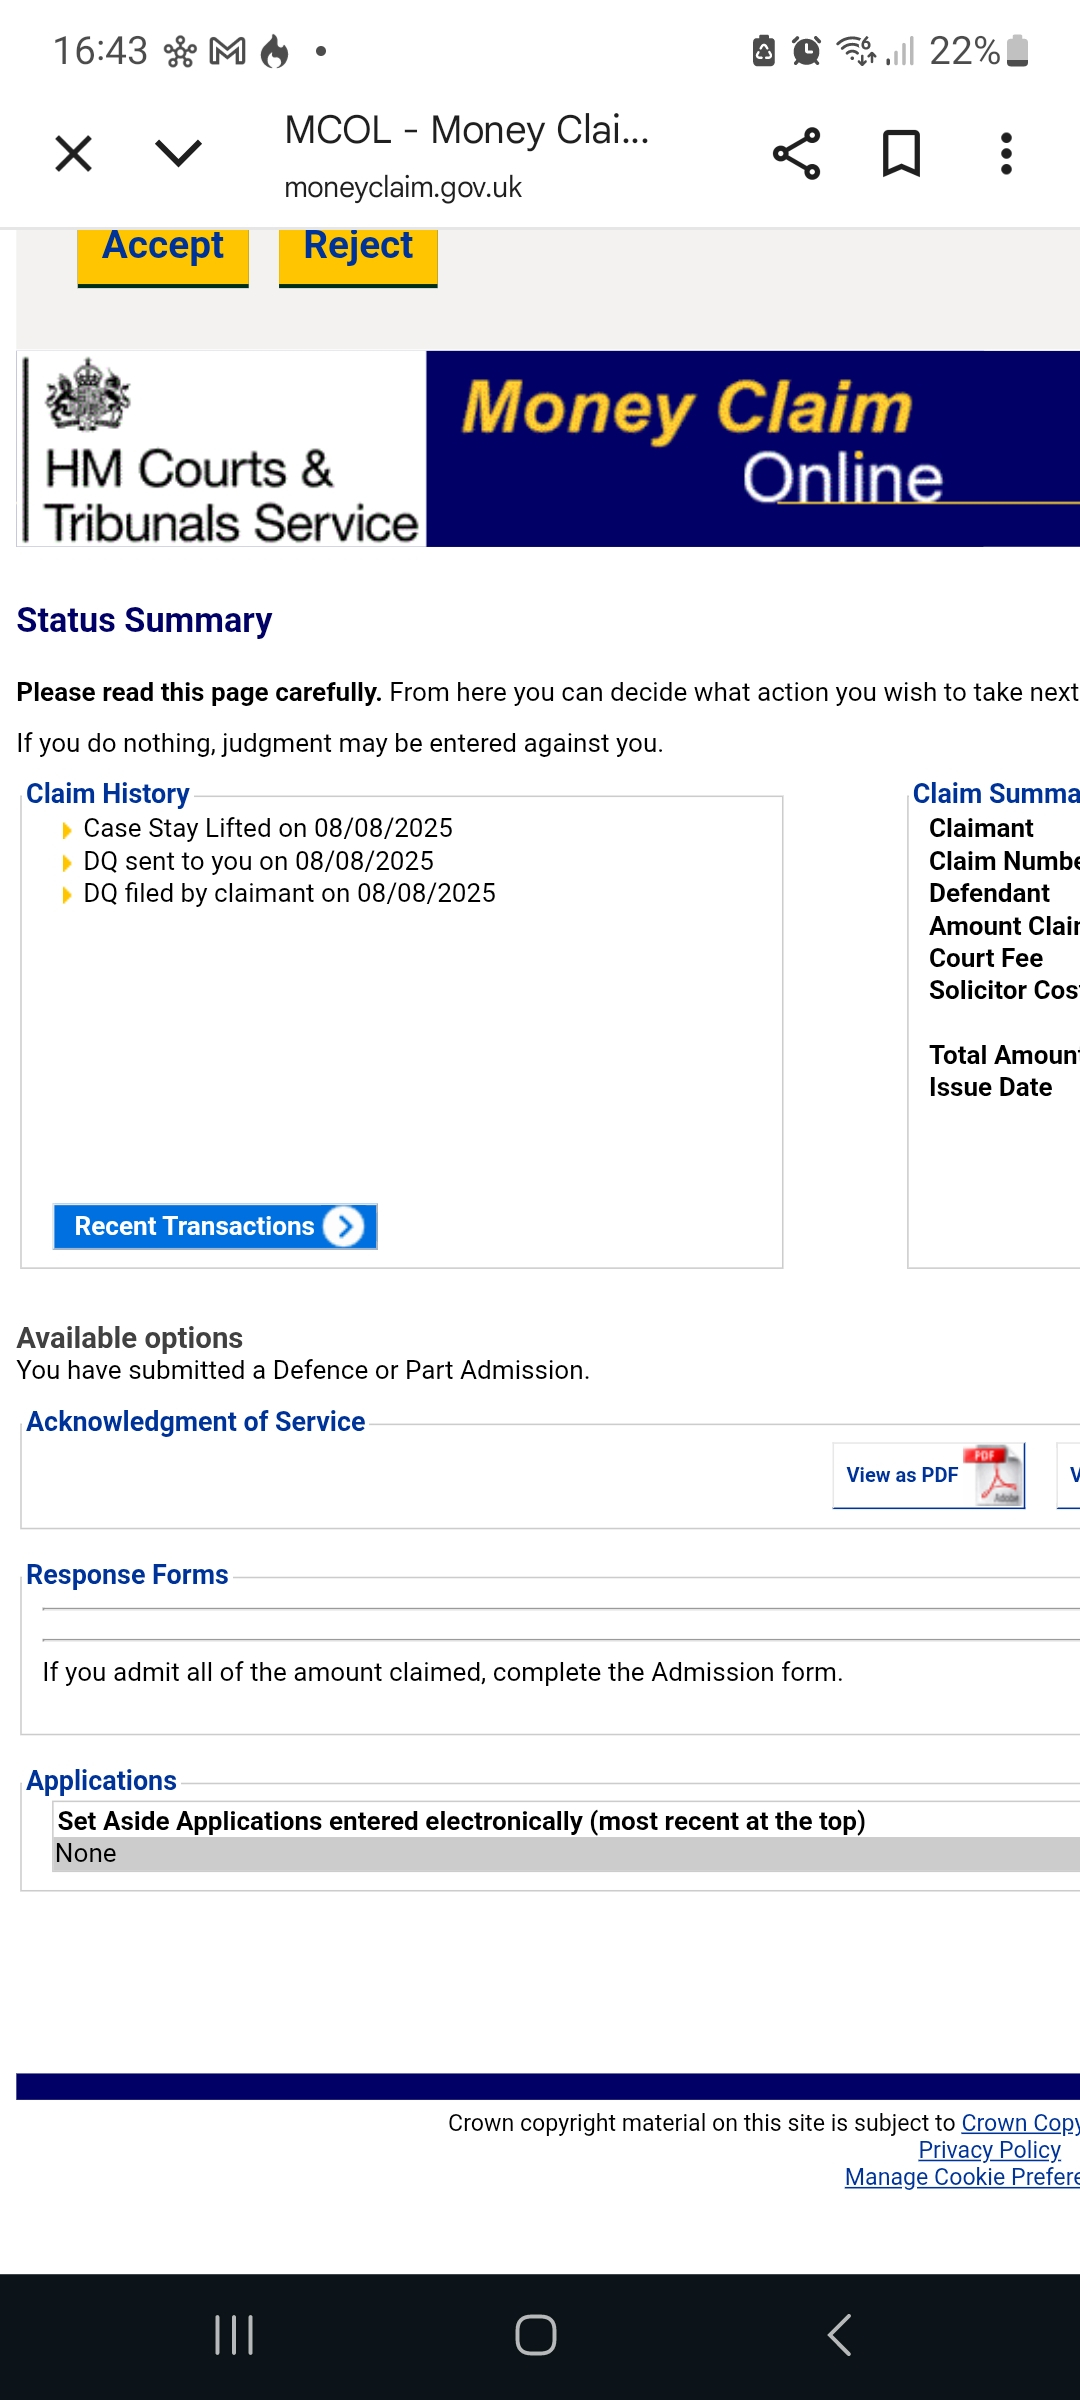Click the Recent Transactions arrow icon
Viewport: 1080px width, 2400px height.
click(x=345, y=1227)
